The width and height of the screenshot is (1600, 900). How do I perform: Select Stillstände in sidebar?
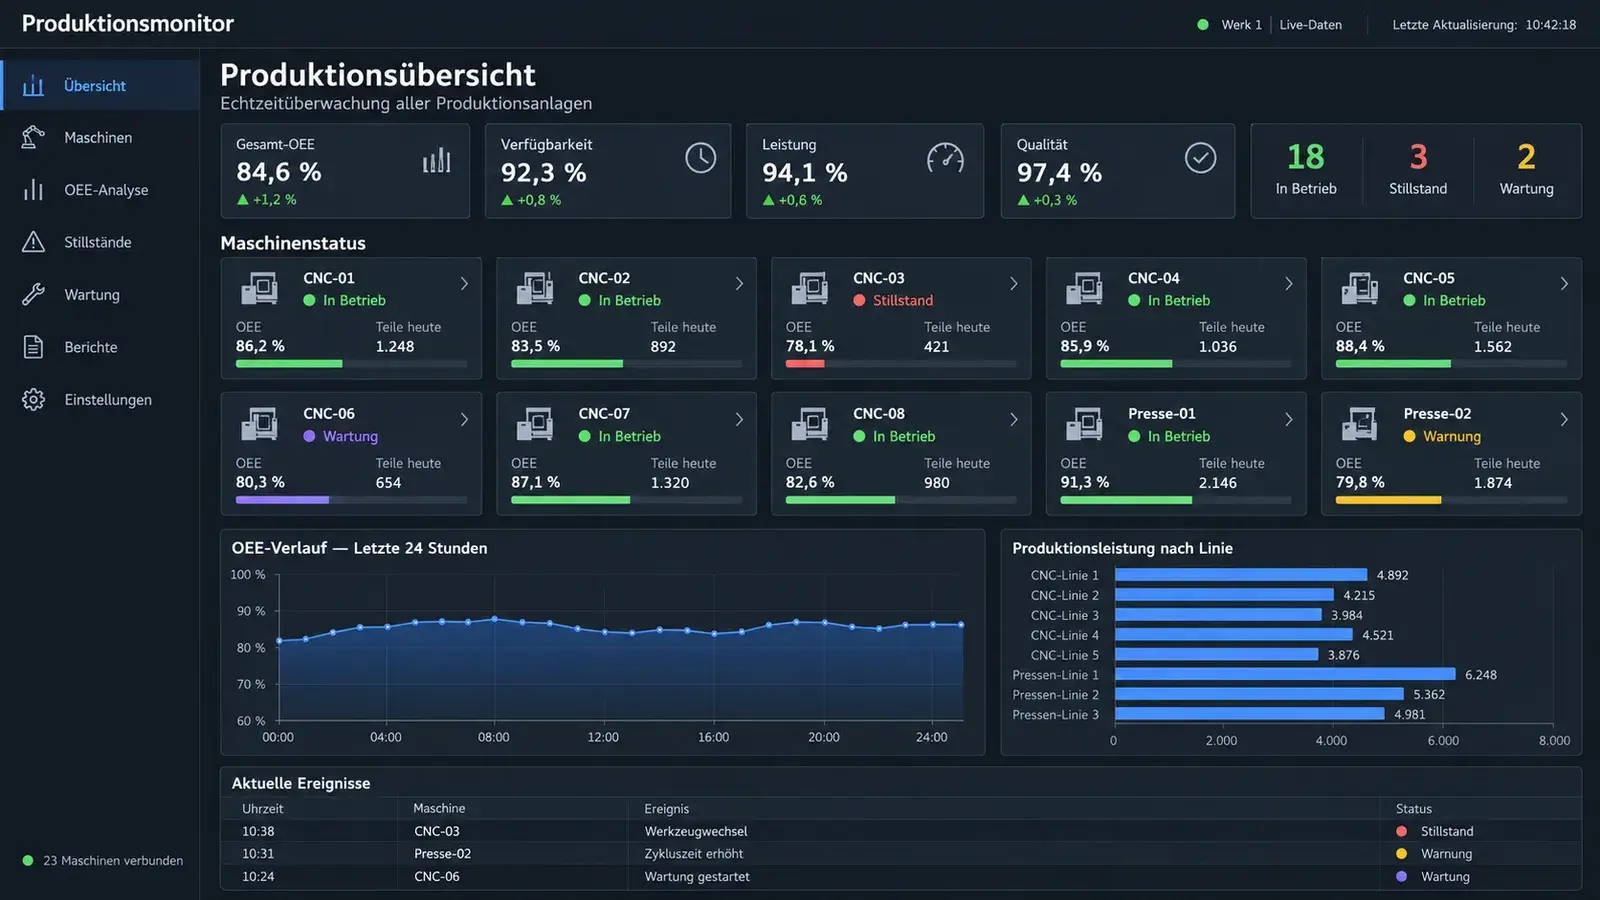point(100,242)
